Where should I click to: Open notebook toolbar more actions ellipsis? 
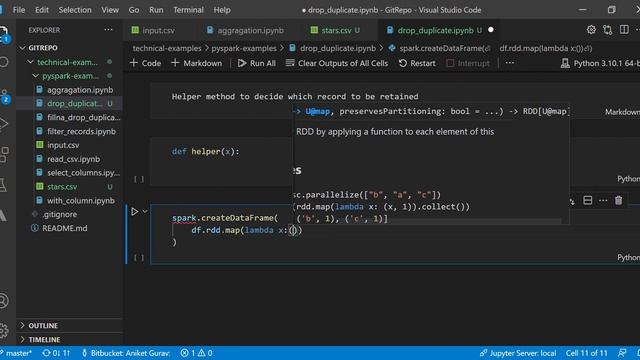click(510, 63)
